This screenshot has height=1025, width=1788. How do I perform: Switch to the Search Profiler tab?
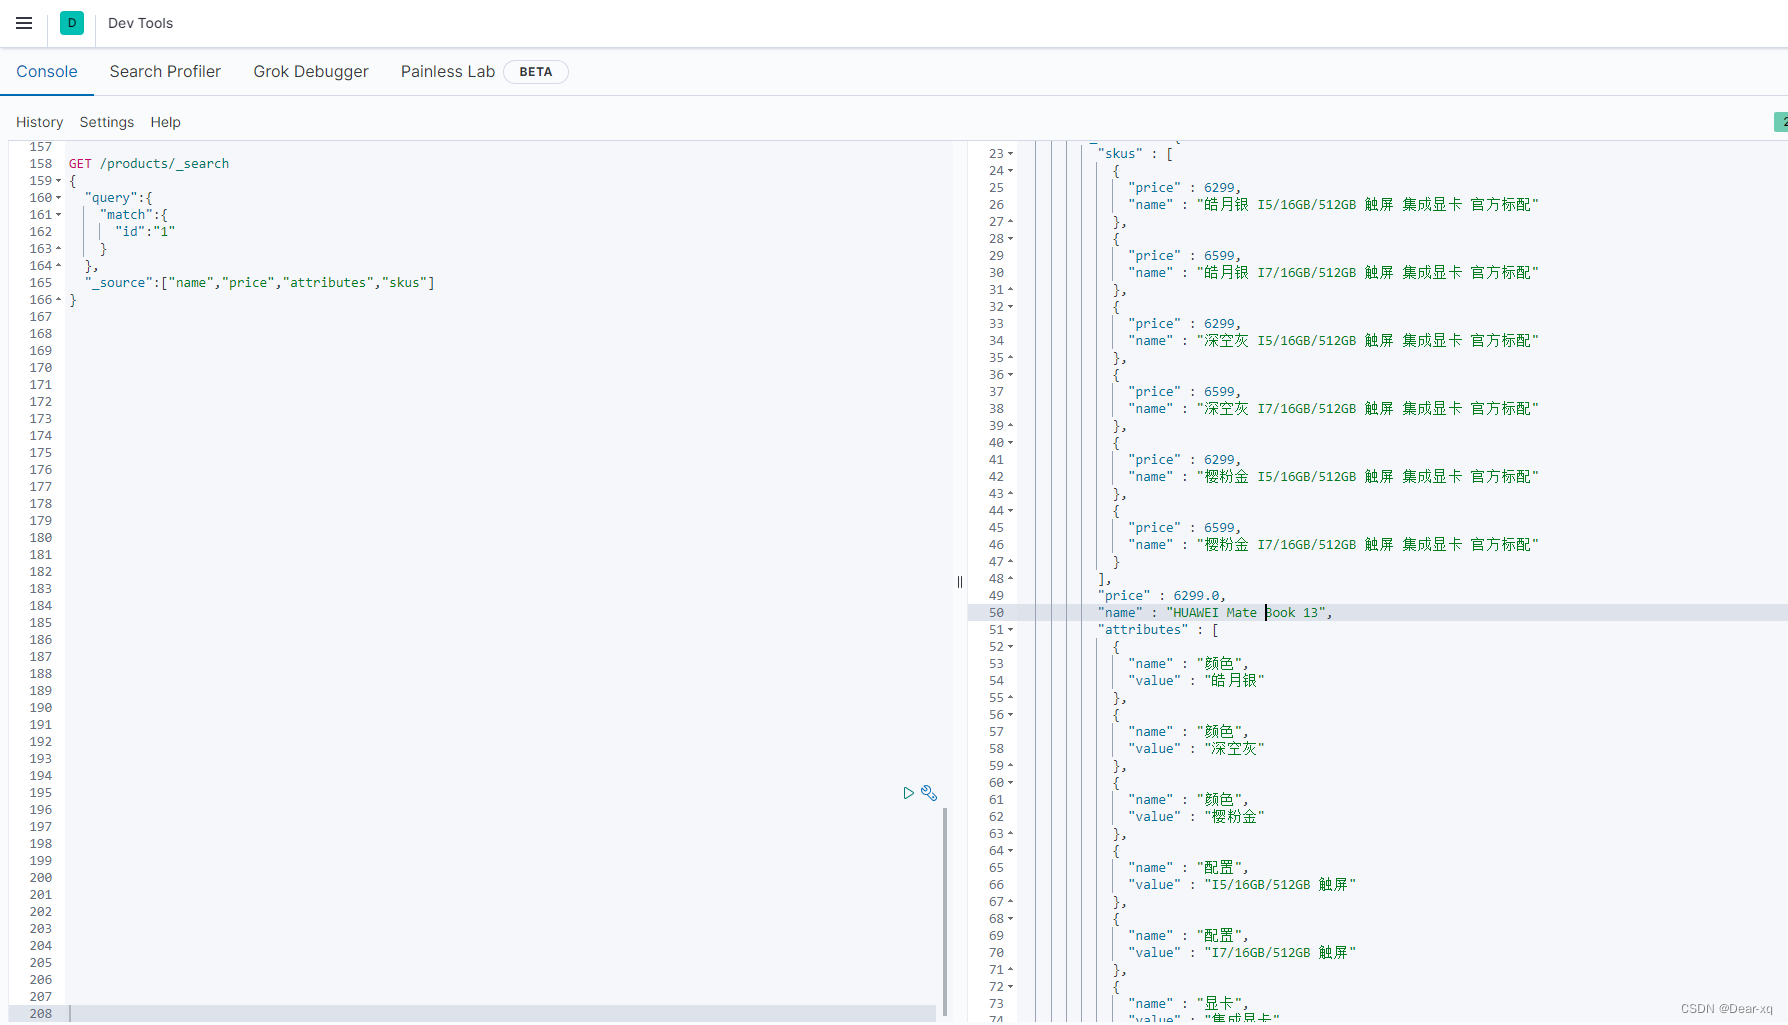165,72
